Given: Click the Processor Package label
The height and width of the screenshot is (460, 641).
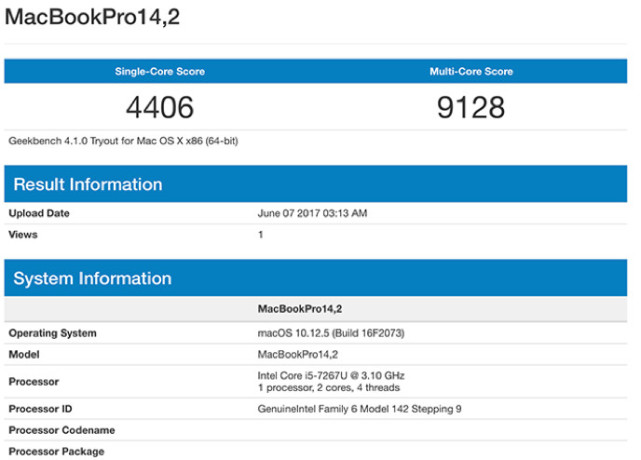Looking at the screenshot, I should point(56,452).
